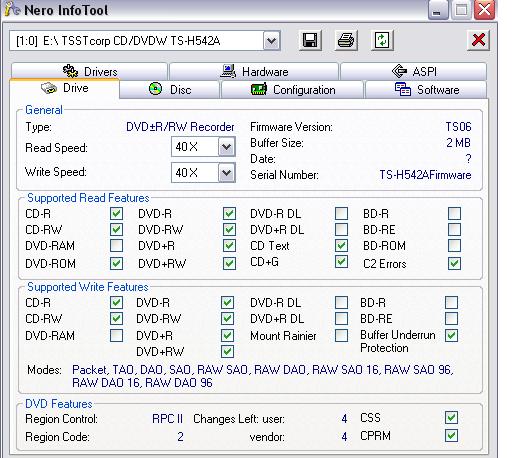Toggle CD-R checkbox under Supported Read Features
The height and width of the screenshot is (458, 512).
click(116, 214)
